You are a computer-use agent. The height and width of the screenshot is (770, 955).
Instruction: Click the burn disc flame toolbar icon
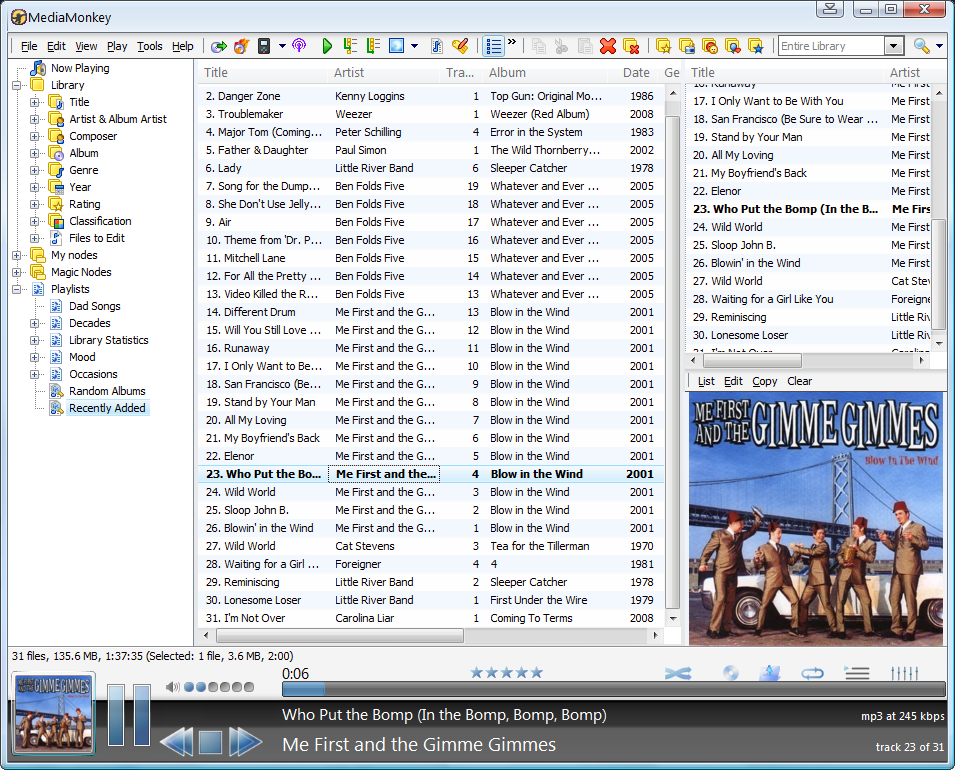click(242, 46)
